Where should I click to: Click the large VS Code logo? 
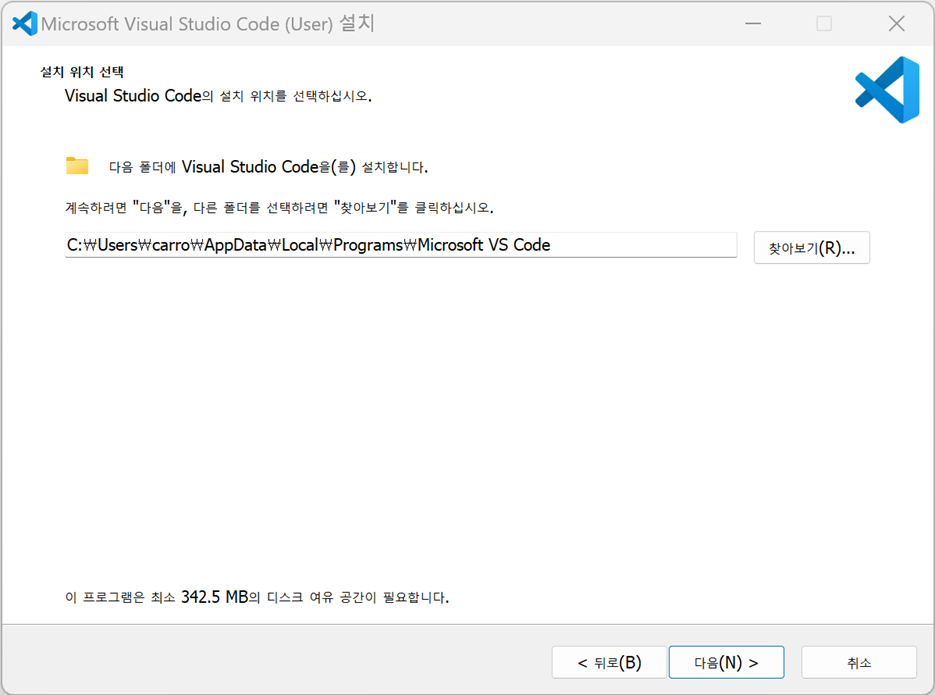coord(887,90)
